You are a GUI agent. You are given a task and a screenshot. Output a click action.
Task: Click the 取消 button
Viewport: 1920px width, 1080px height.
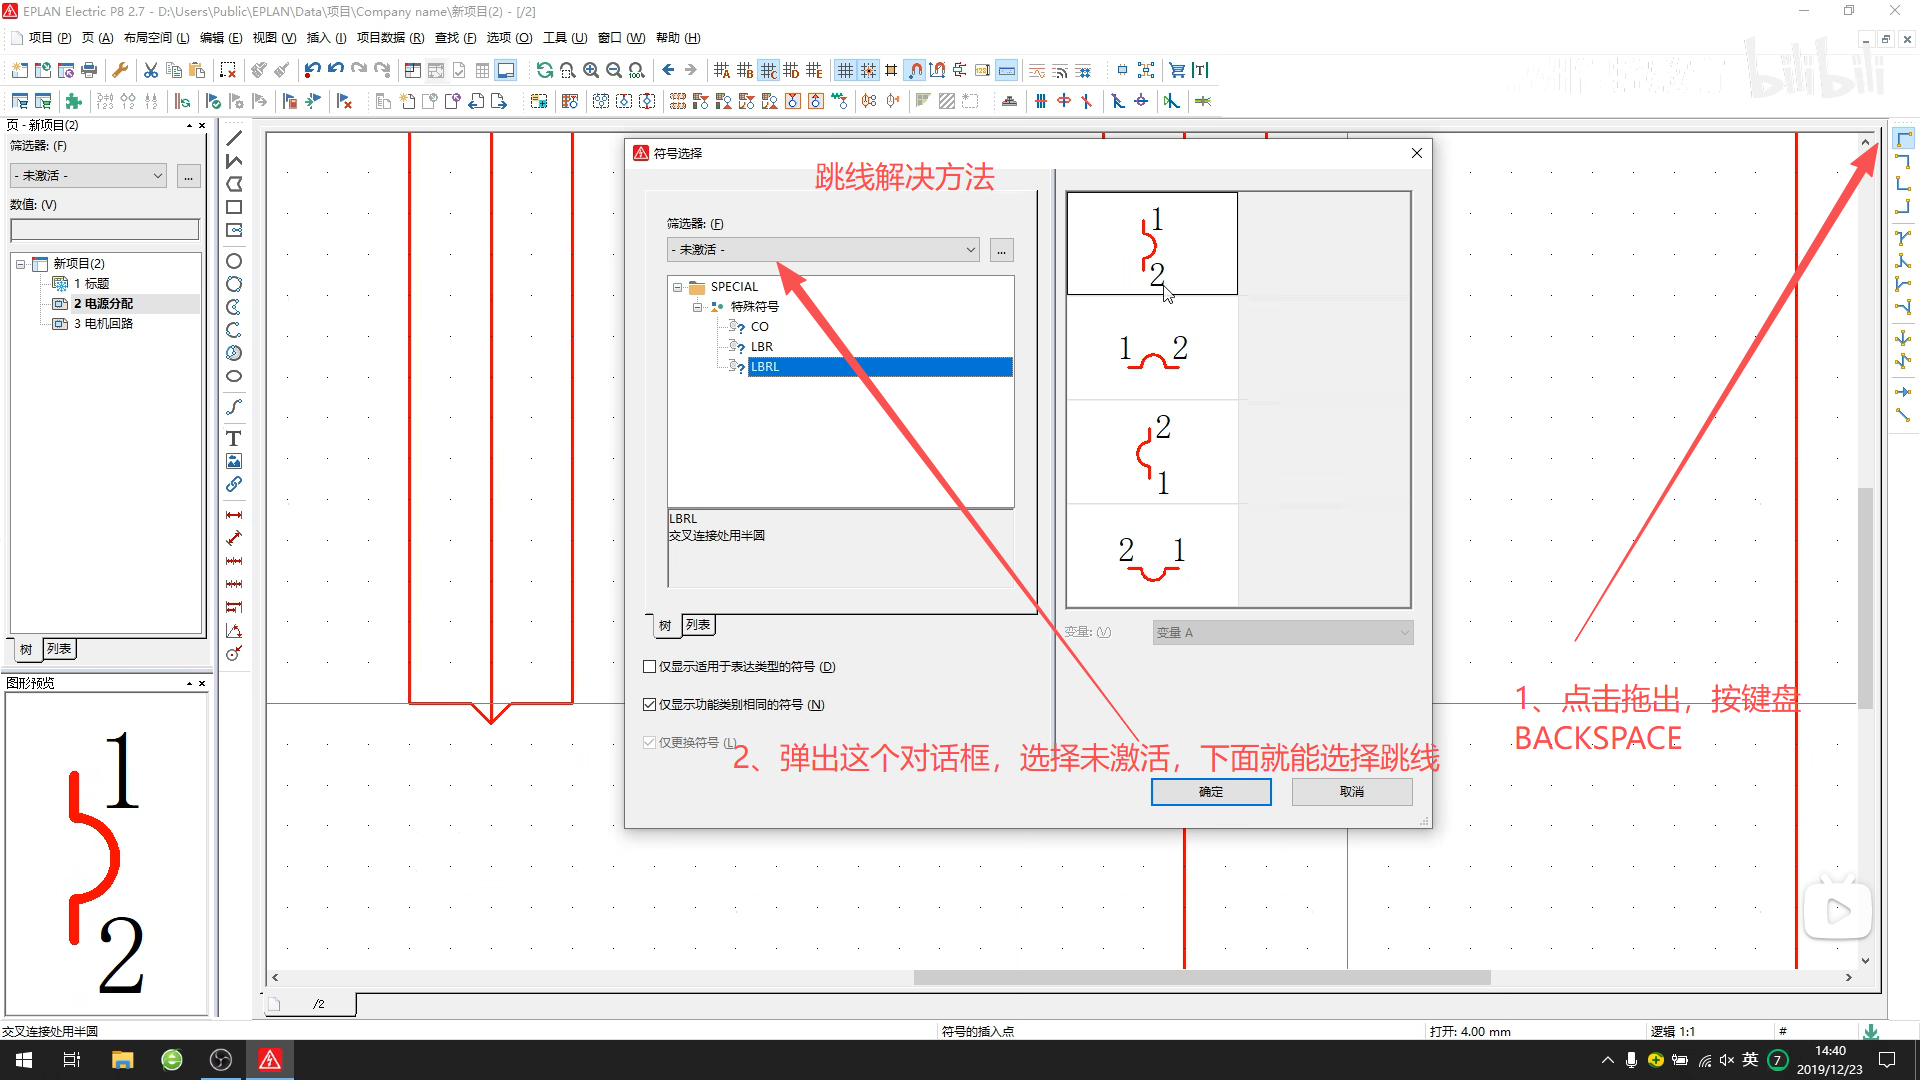(x=1351, y=792)
